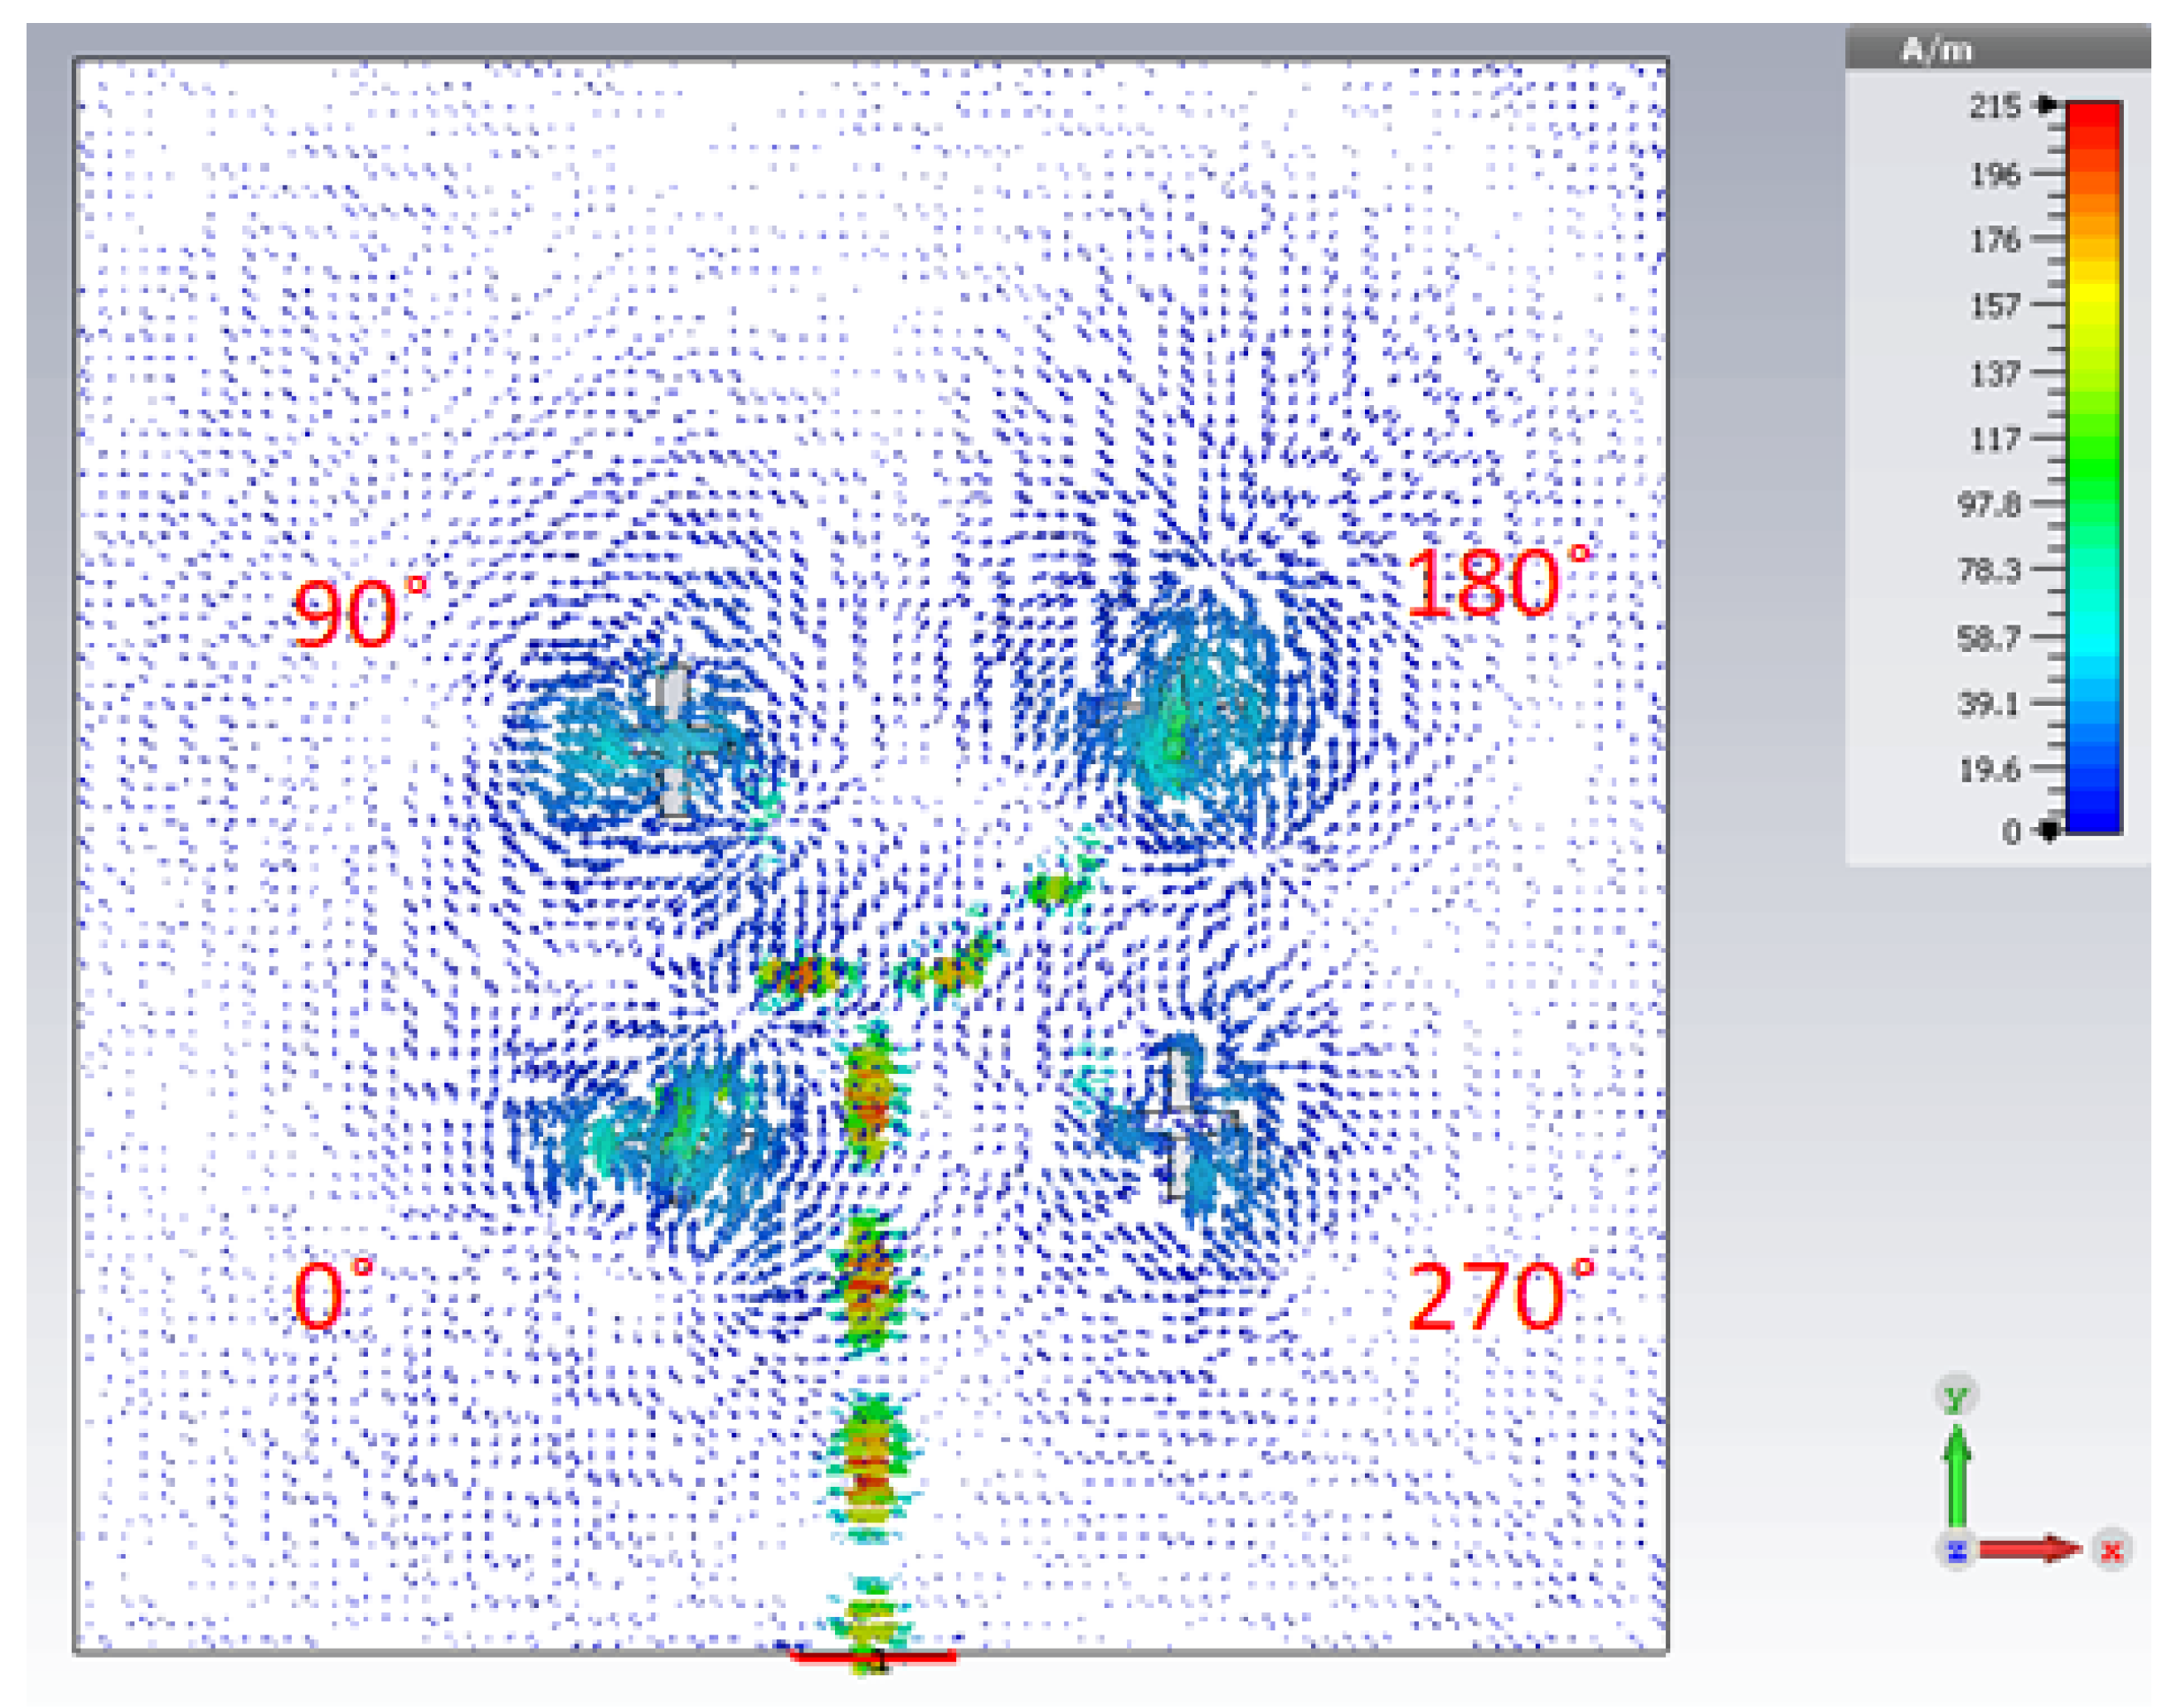Click the minimum marker at 0 on colorbar
2177x1708 pixels.
click(2049, 830)
